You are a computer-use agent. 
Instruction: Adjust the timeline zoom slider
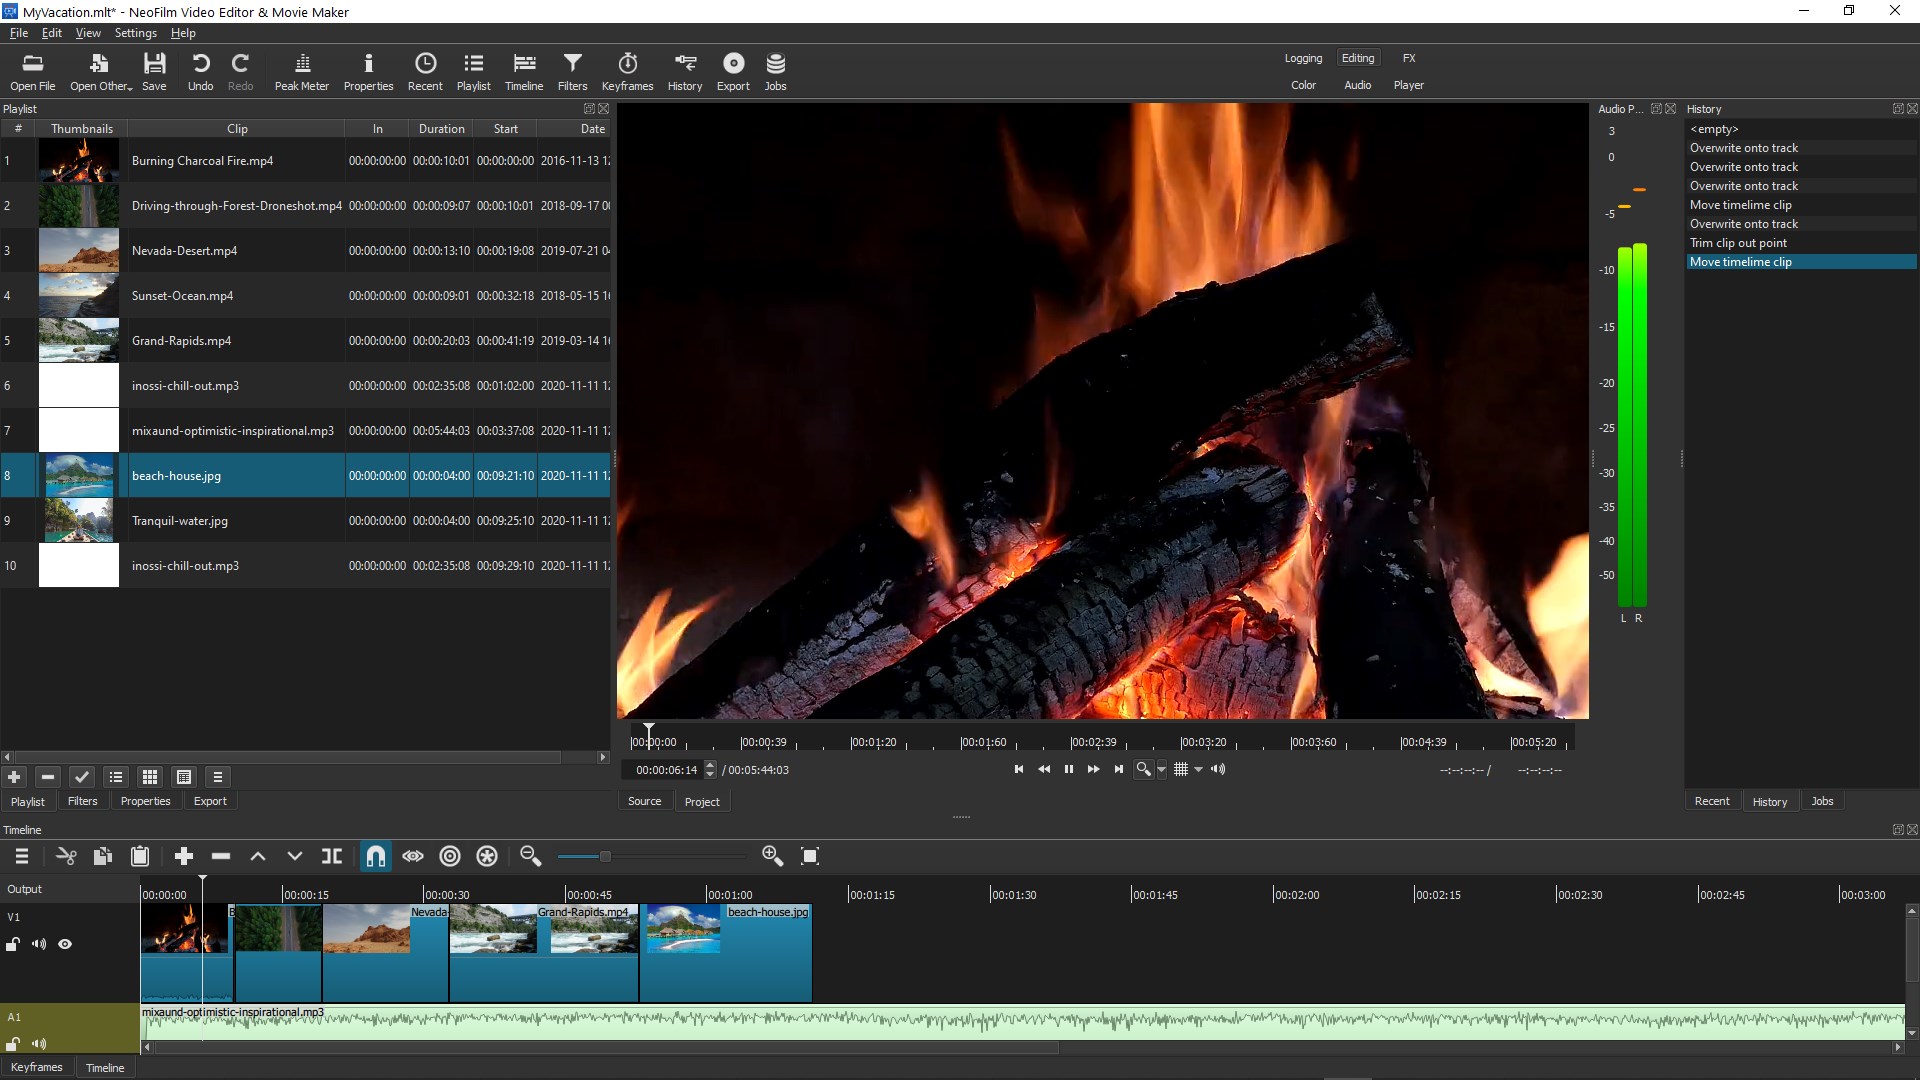pyautogui.click(x=605, y=856)
